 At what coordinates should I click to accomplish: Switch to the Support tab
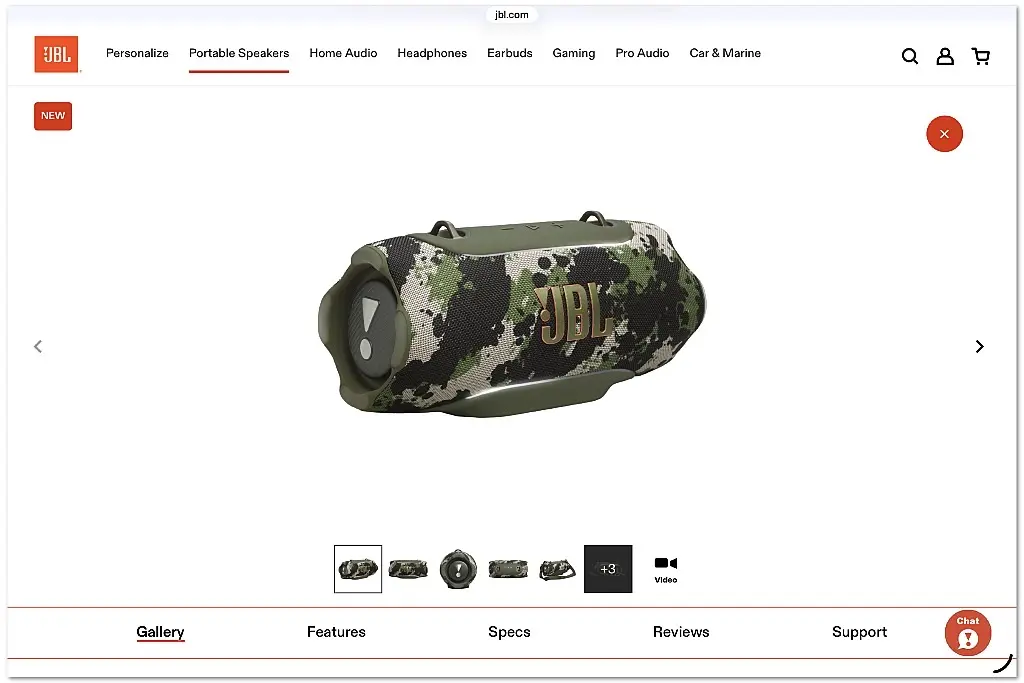859,632
